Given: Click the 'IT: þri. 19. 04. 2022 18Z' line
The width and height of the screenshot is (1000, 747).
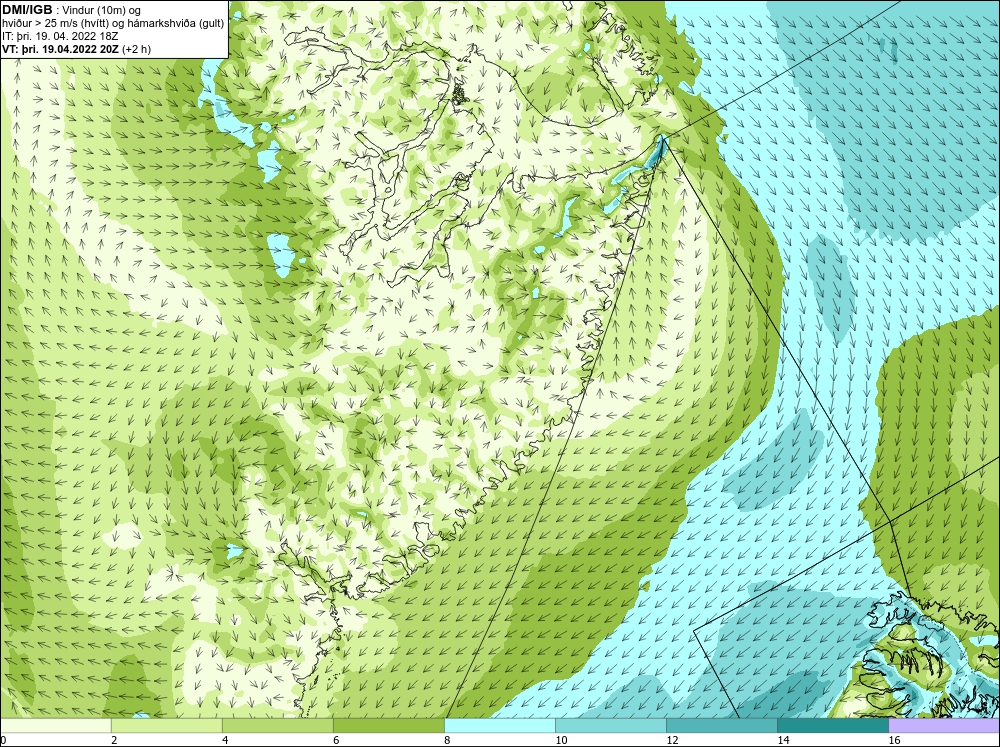Looking at the screenshot, I should 60,36.
